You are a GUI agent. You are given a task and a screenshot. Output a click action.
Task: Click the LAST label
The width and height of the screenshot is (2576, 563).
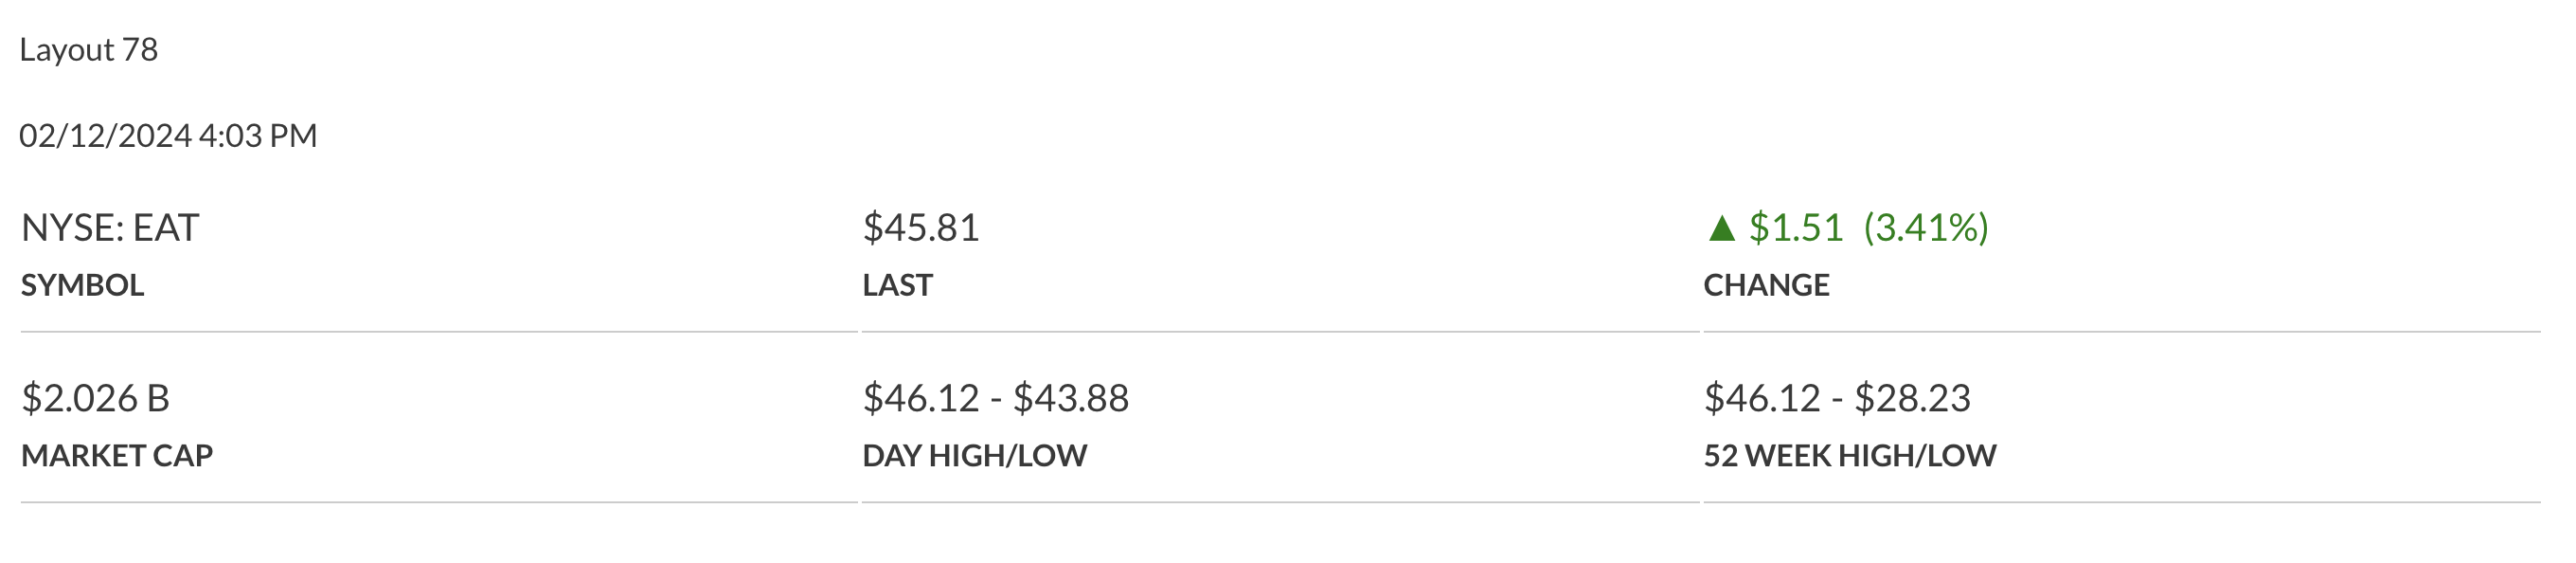[x=897, y=285]
